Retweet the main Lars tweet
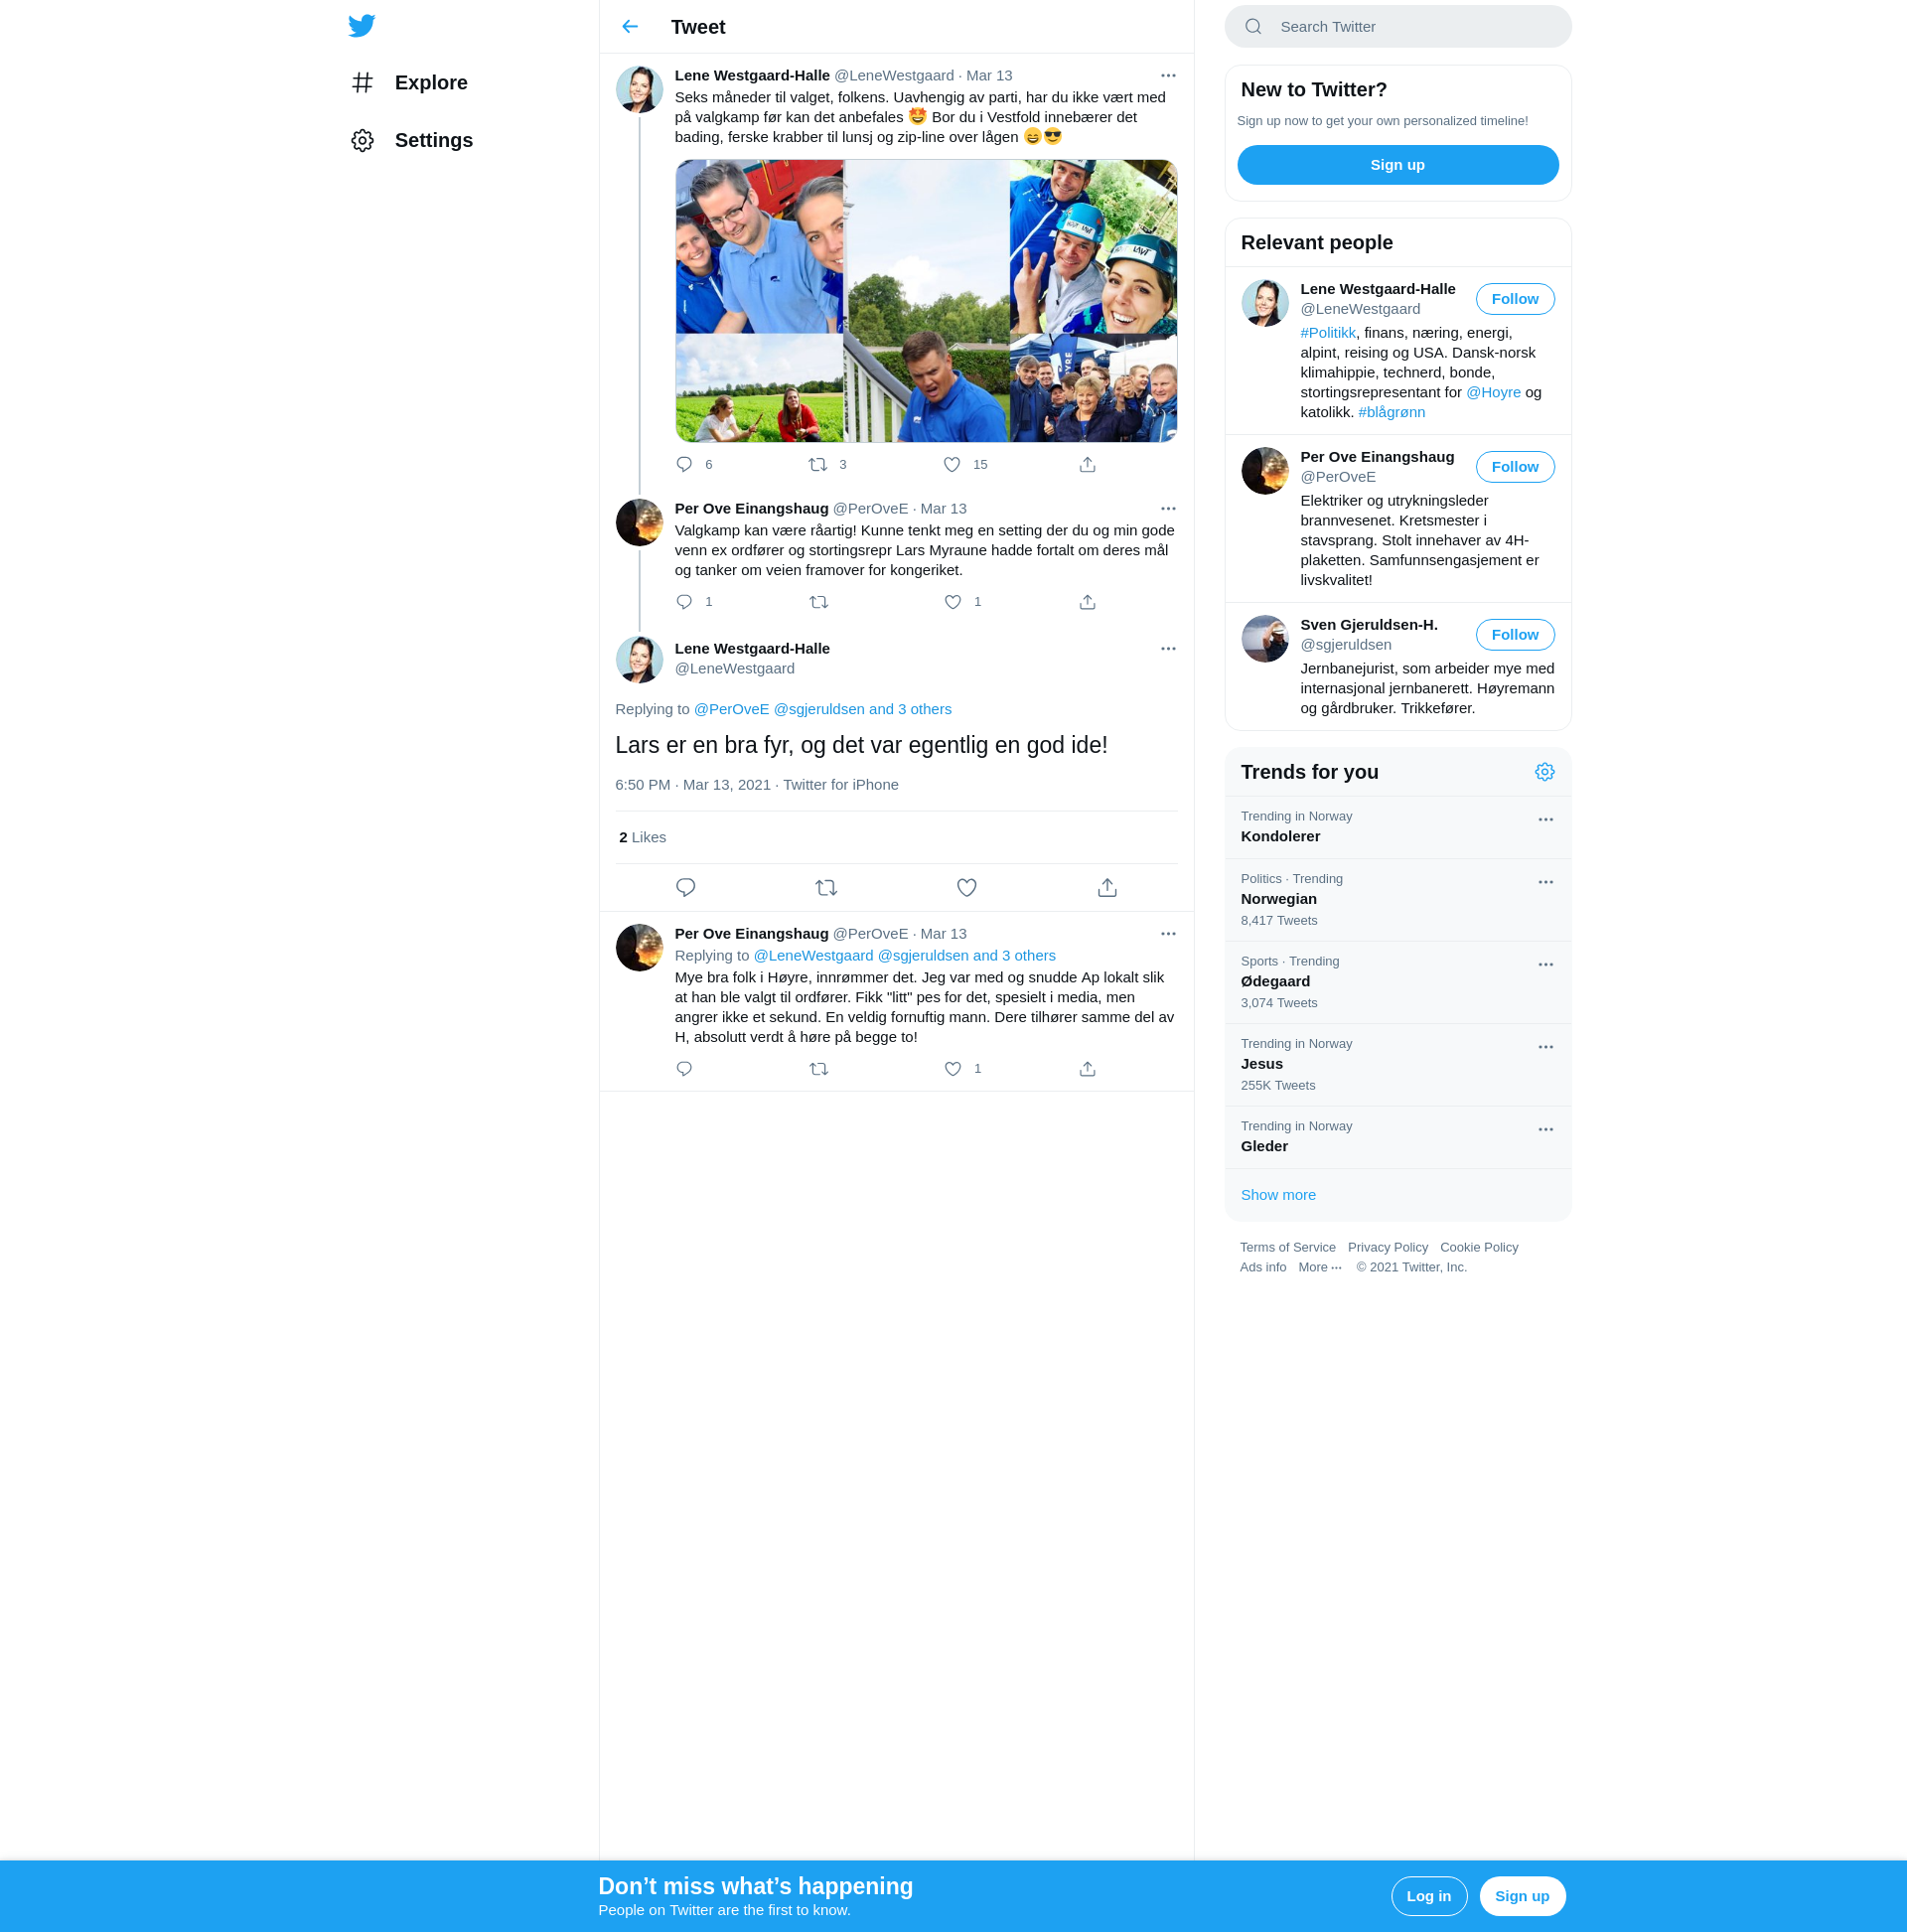The width and height of the screenshot is (1907, 1932). 826,888
